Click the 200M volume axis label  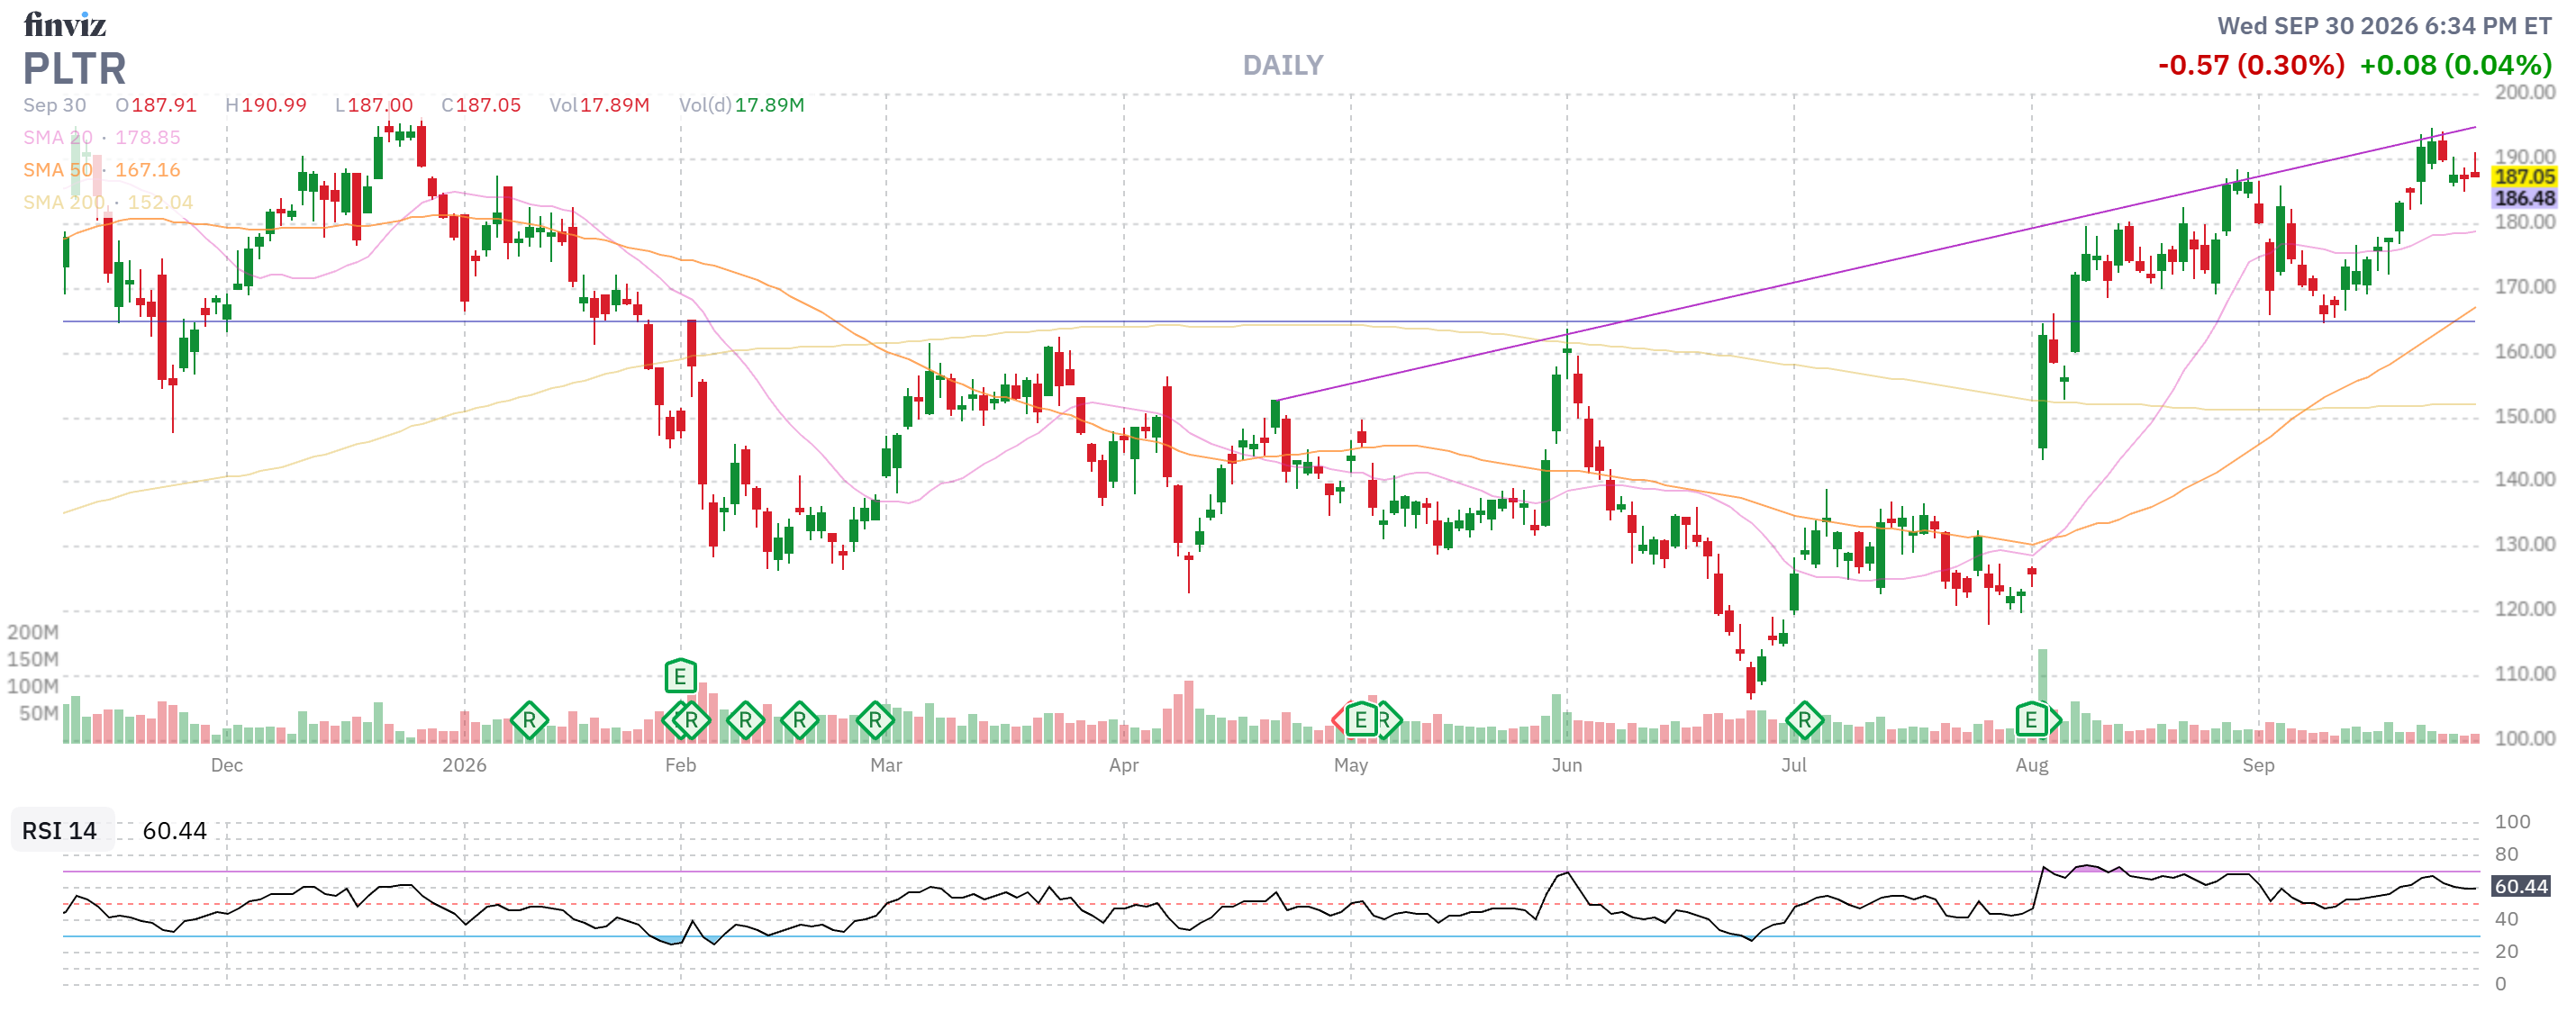33,632
